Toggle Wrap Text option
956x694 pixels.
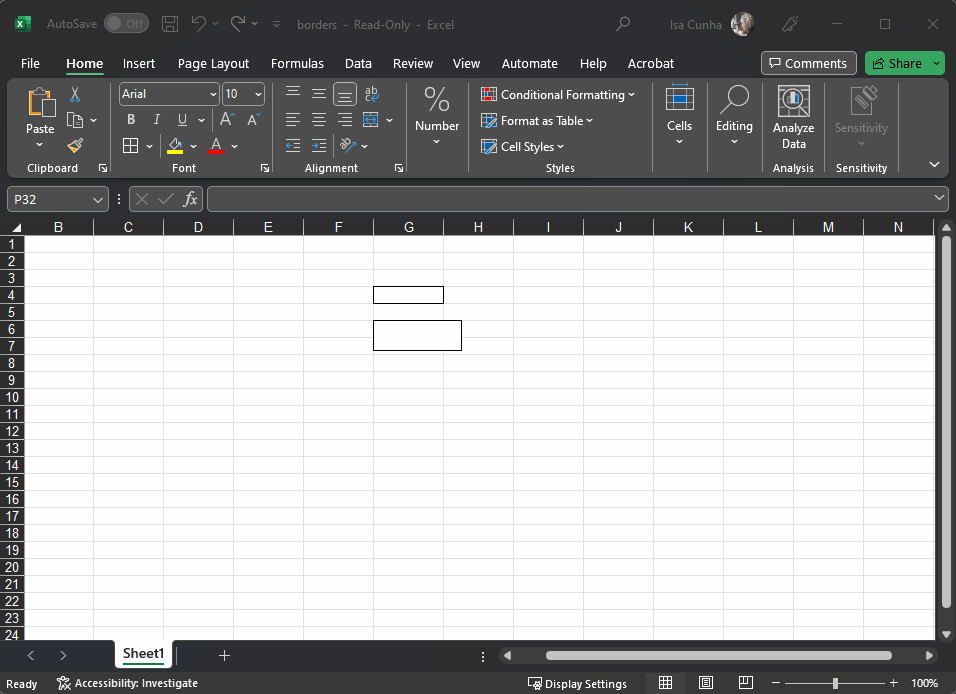372,94
